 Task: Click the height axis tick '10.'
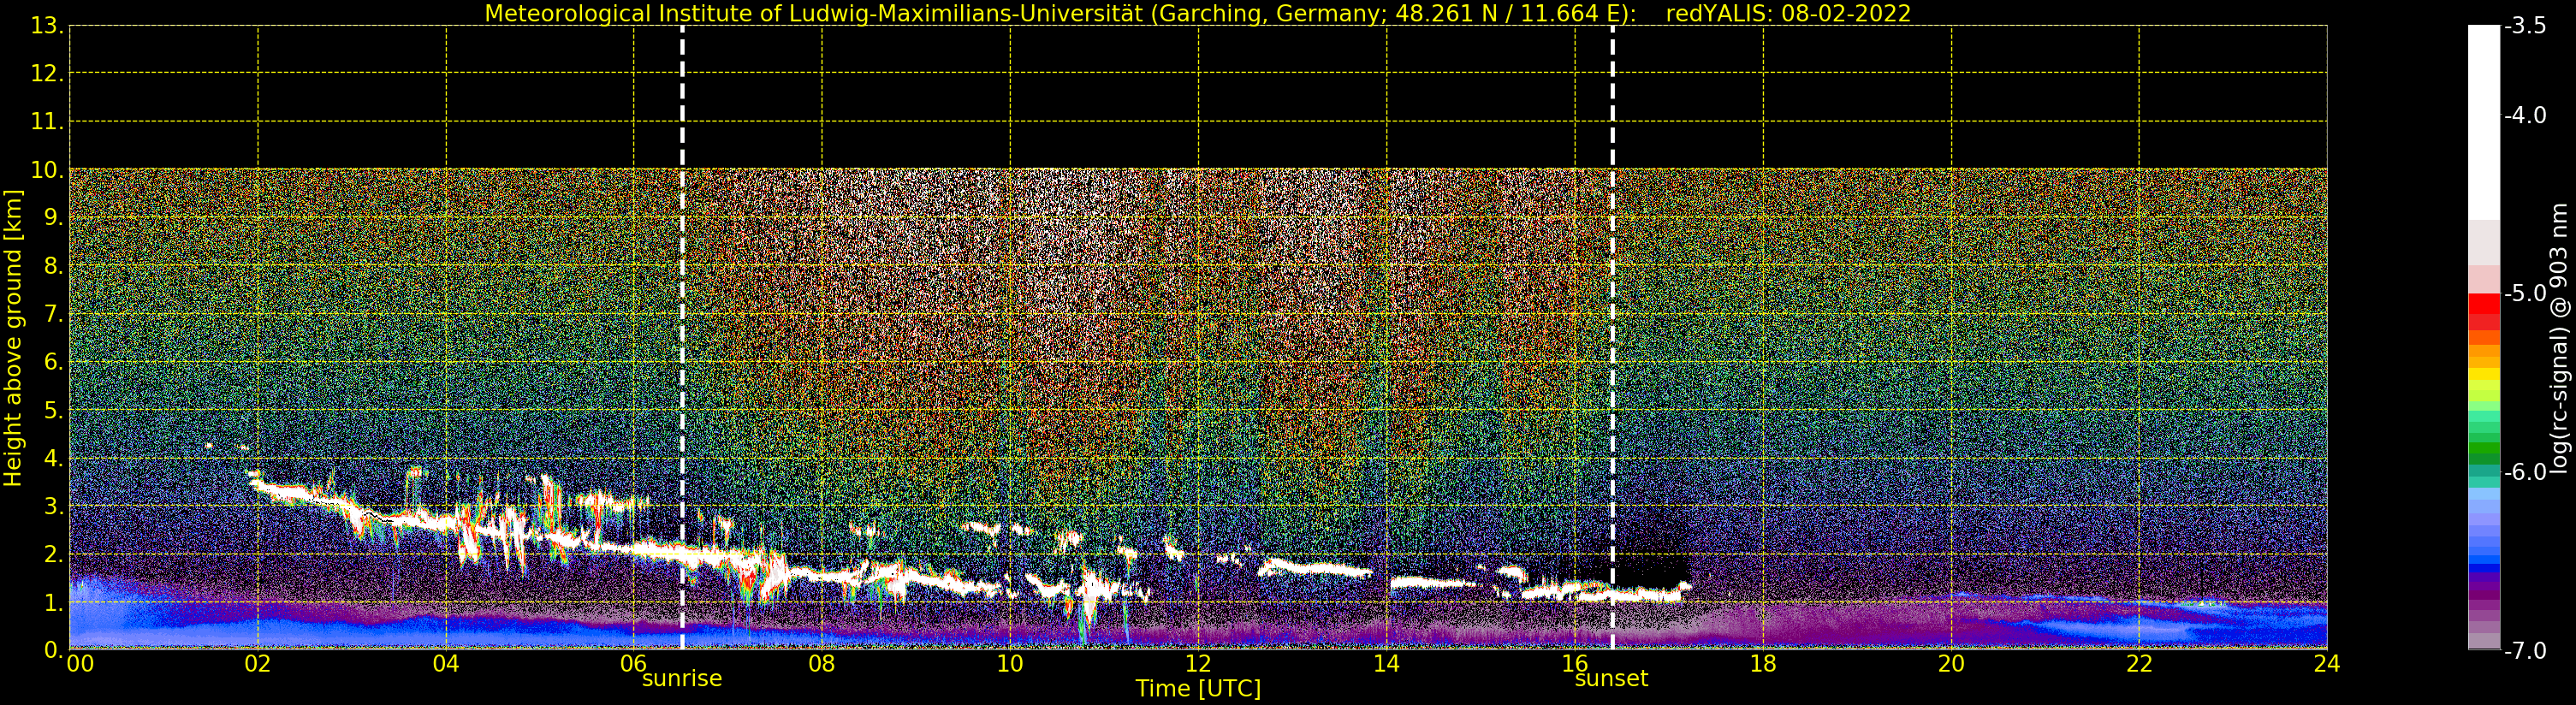[47, 170]
